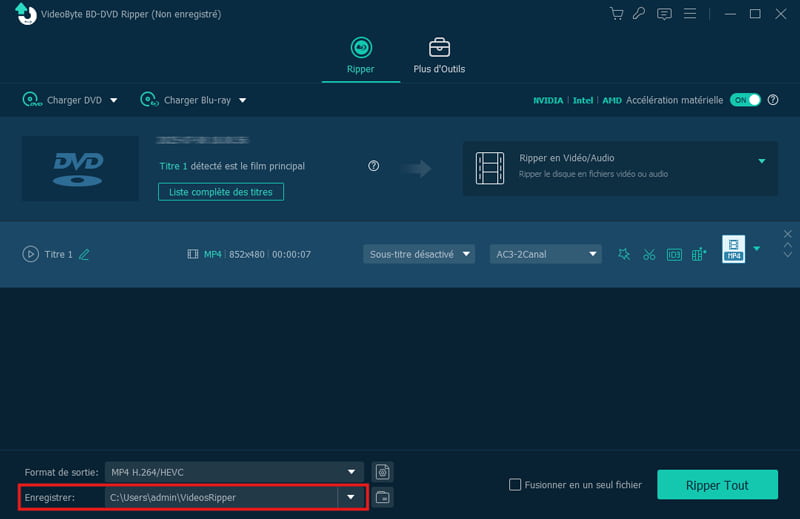Image resolution: width=800 pixels, height=519 pixels.
Task: Click Liste complète des titres button
Action: pos(221,192)
